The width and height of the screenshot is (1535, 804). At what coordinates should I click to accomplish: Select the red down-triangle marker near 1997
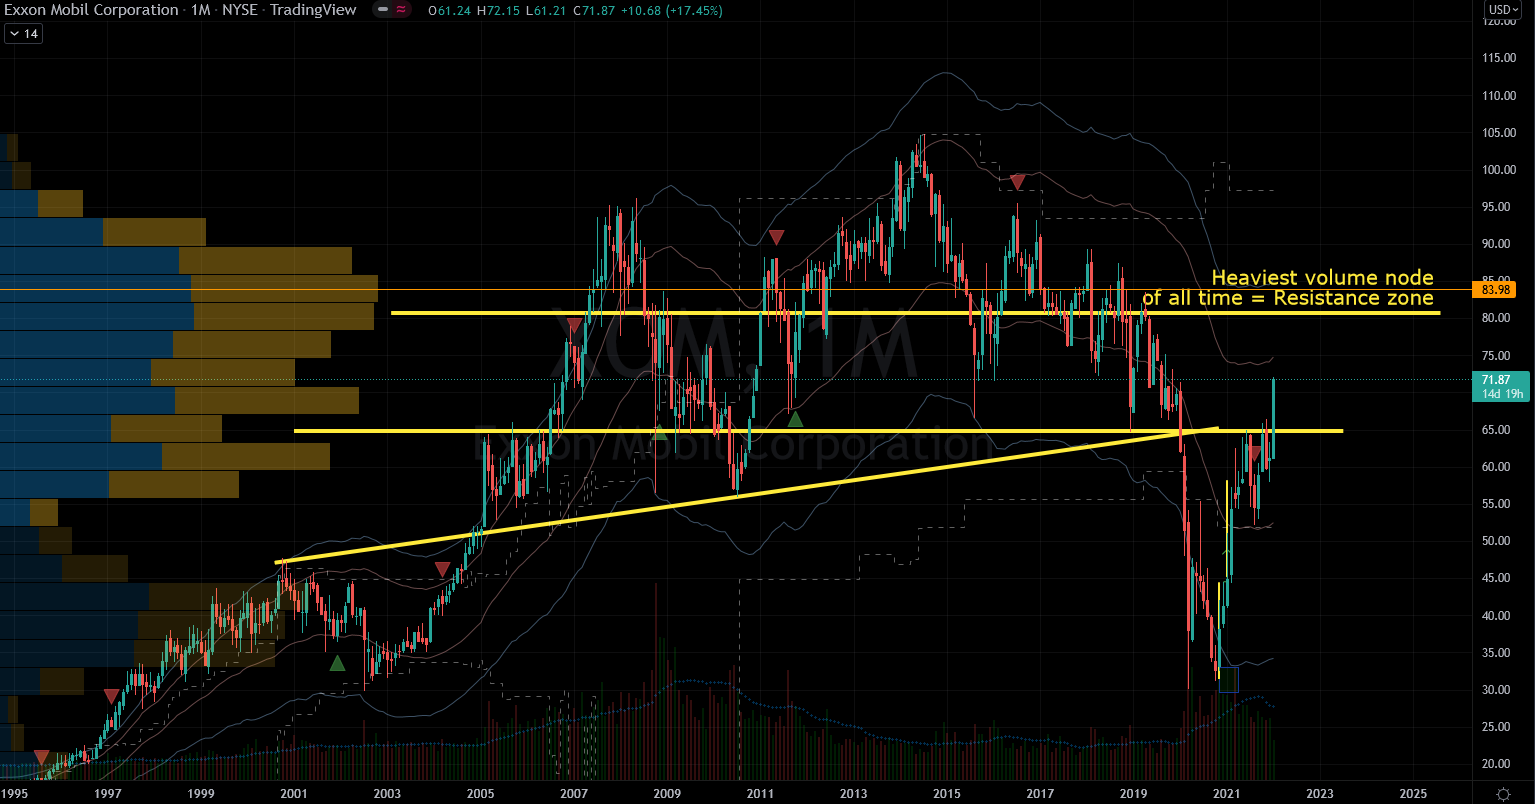(111, 696)
